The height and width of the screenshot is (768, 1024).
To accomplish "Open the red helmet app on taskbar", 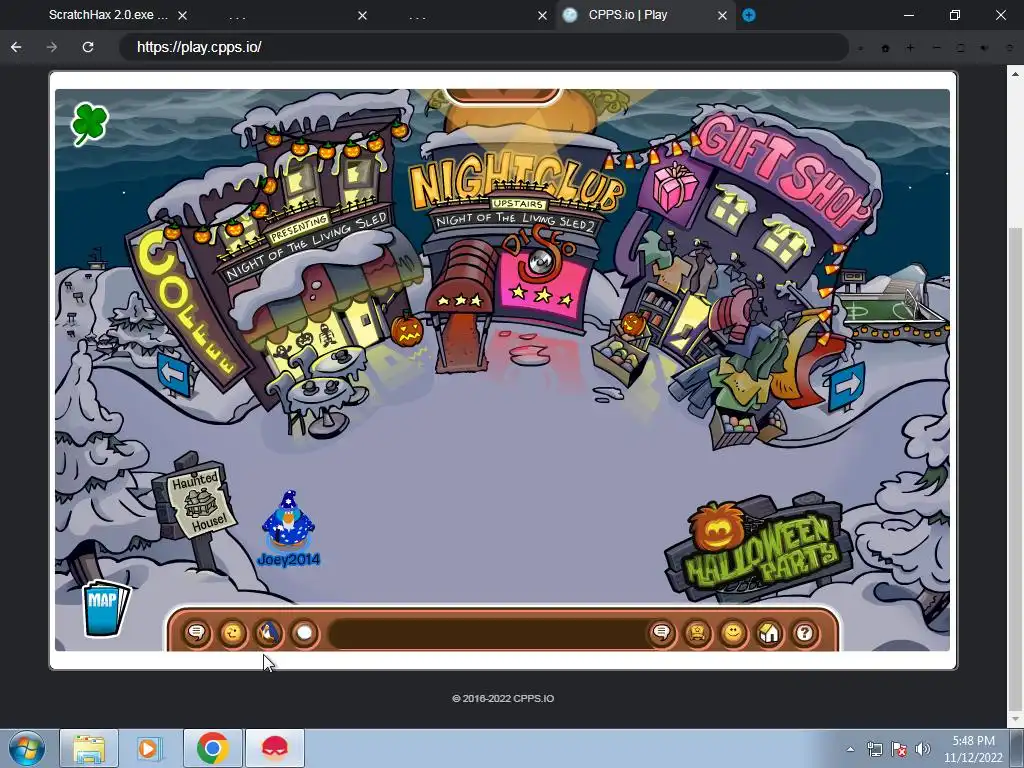I will pos(275,748).
